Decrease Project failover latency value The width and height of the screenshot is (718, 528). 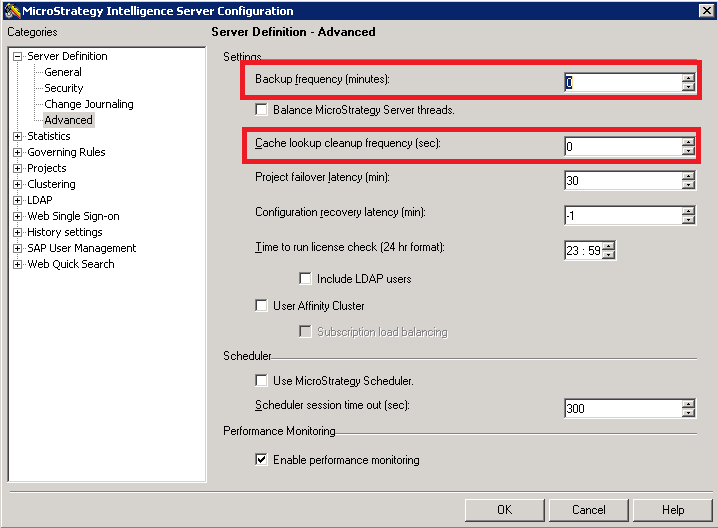[688, 185]
